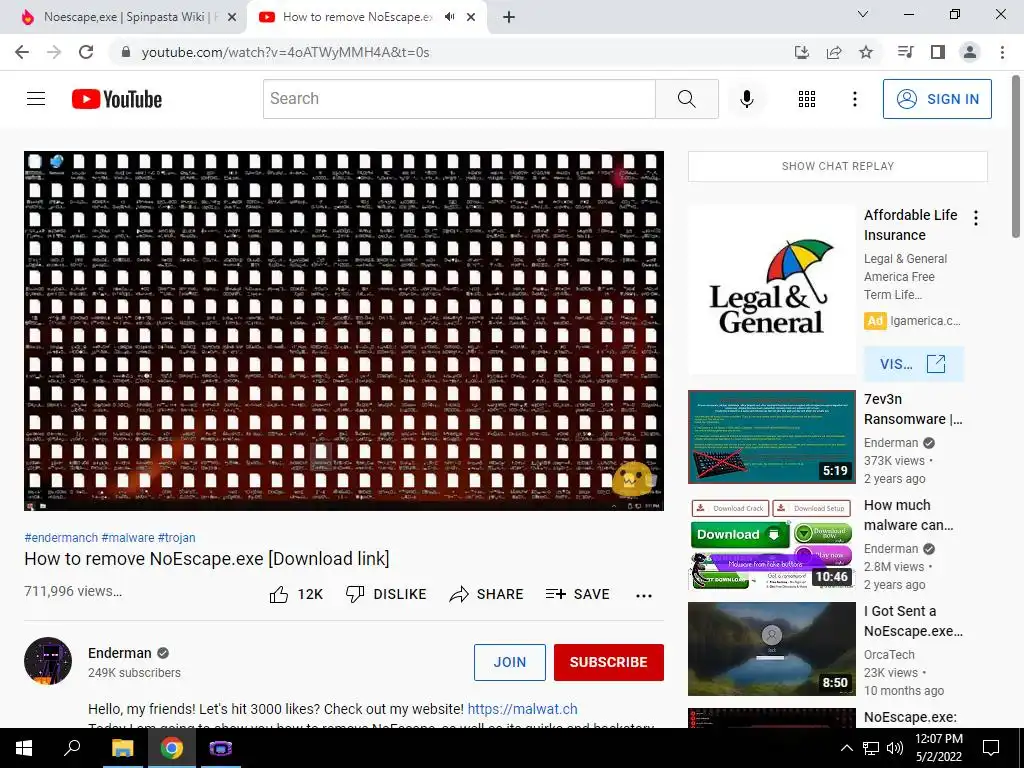Open the Enderman channel name link
1024x768 pixels.
click(x=120, y=653)
